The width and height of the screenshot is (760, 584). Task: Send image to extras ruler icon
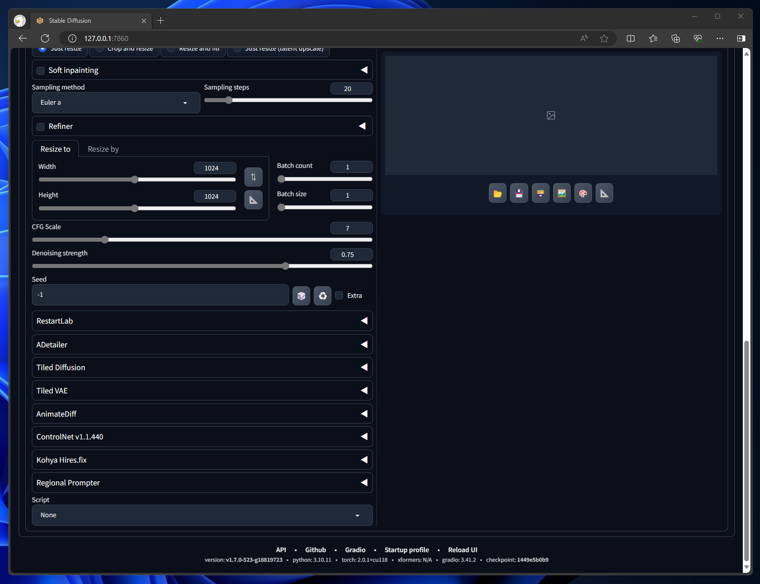tap(604, 193)
